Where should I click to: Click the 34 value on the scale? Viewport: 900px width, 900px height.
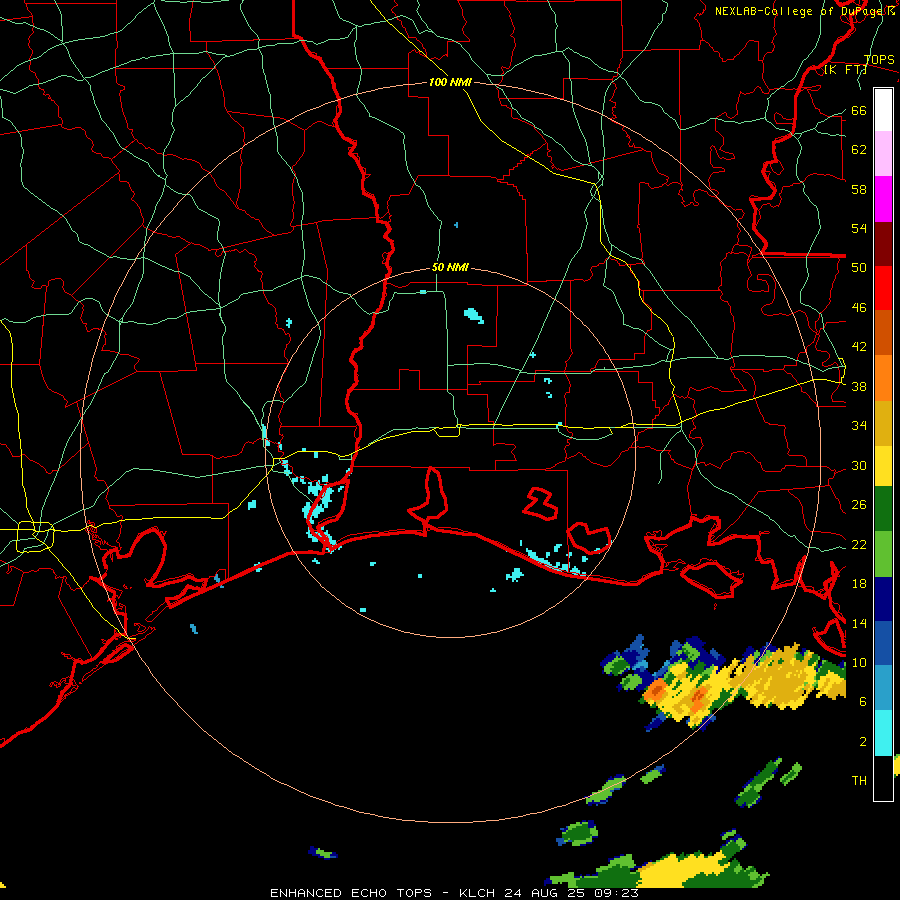point(859,425)
